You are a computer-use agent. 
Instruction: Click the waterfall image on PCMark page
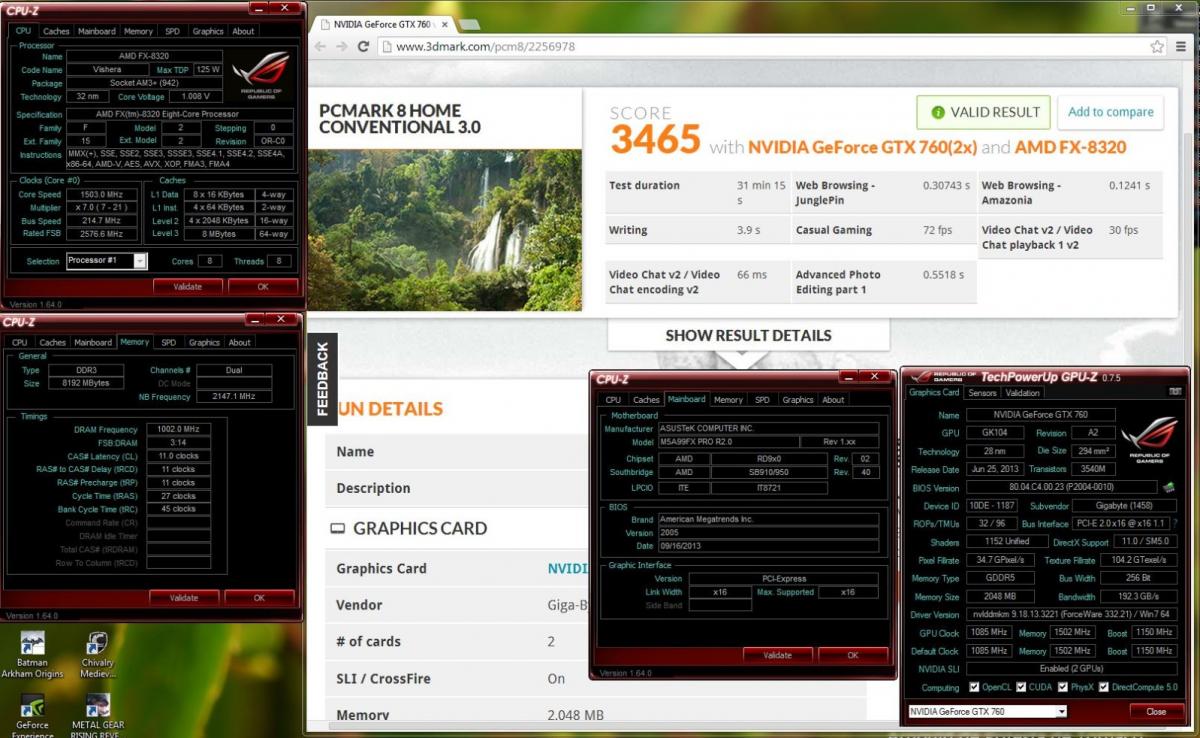pyautogui.click(x=445, y=229)
